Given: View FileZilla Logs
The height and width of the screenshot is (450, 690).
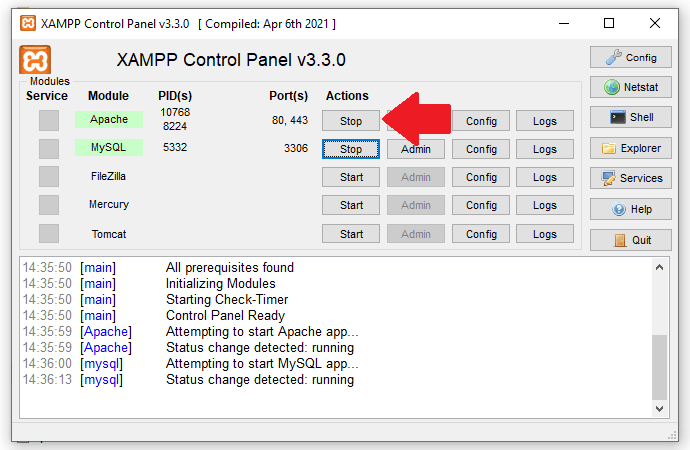Looking at the screenshot, I should point(545,177).
